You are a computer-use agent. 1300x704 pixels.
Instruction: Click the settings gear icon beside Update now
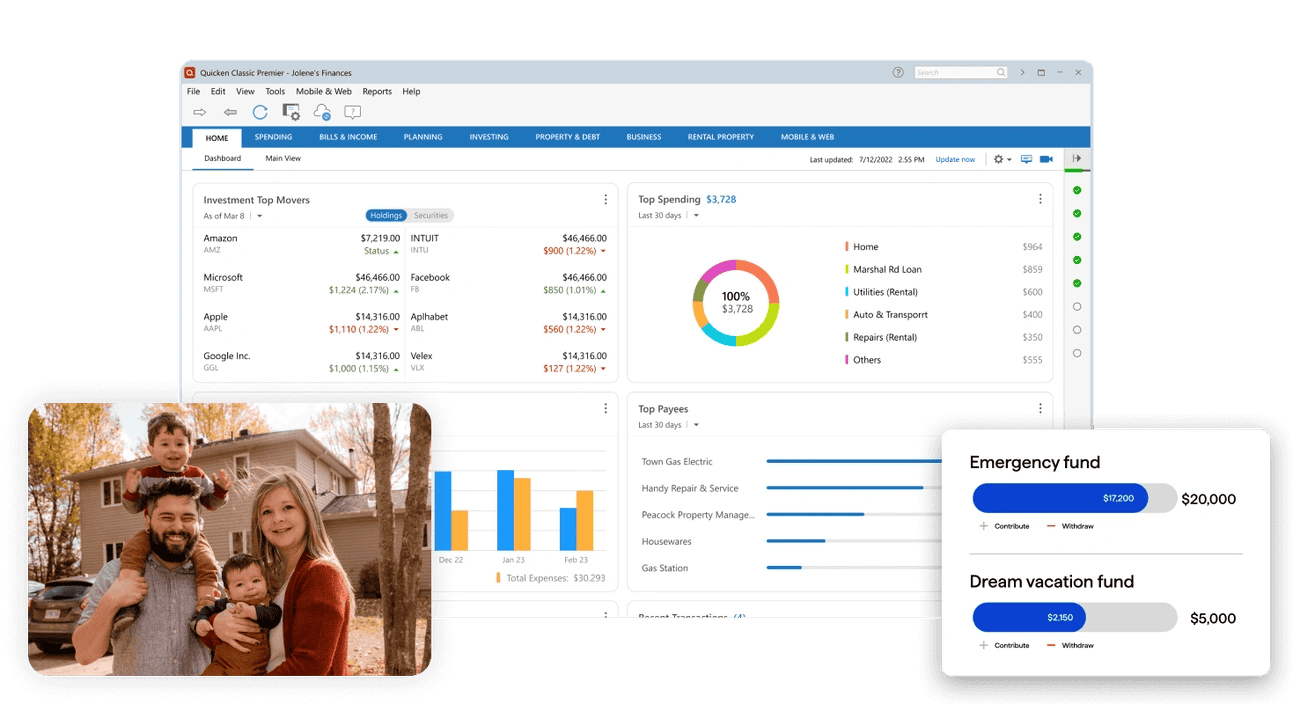pos(998,159)
